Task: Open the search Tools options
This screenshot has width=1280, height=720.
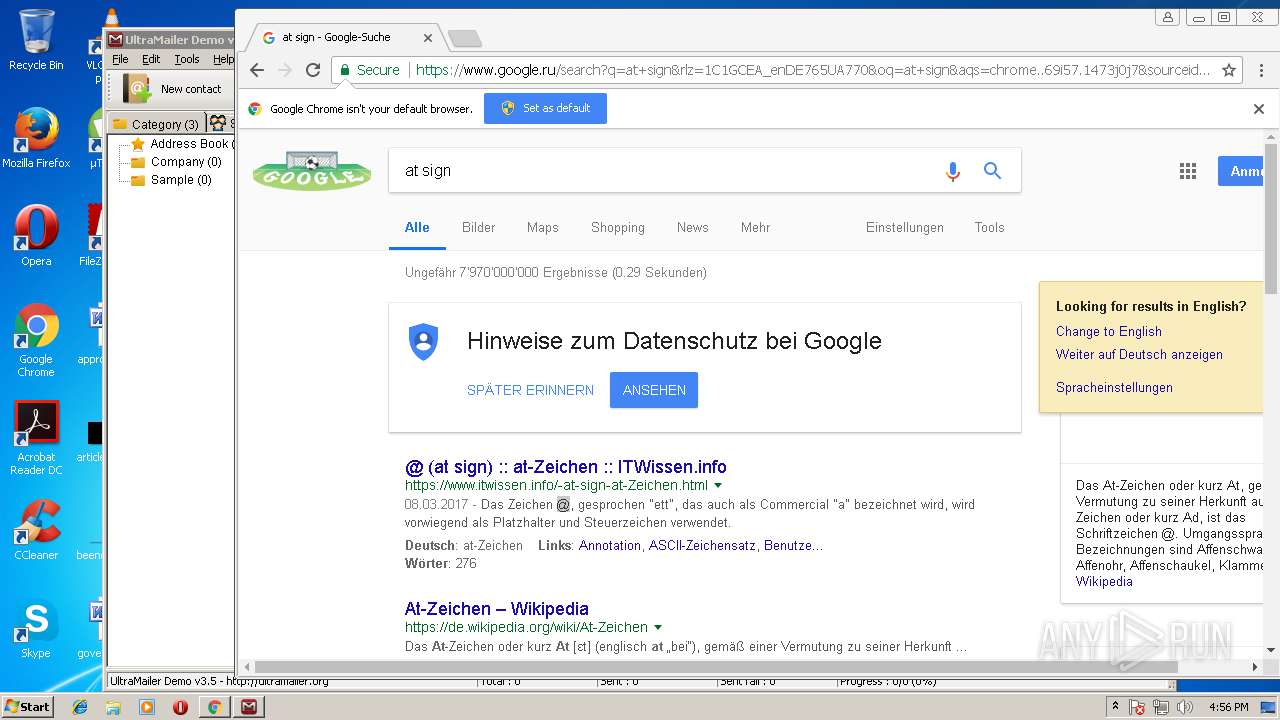Action: pos(989,228)
